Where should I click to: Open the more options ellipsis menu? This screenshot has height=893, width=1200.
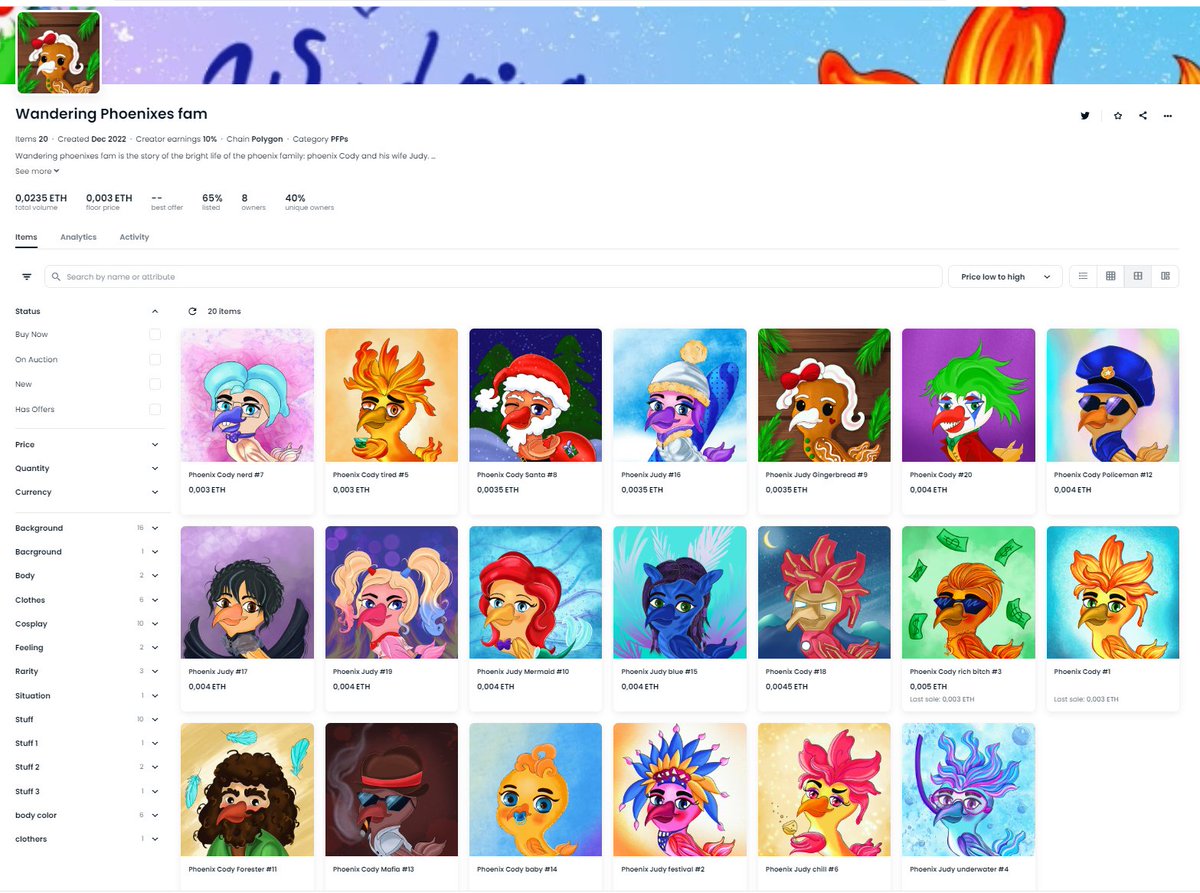1168,116
